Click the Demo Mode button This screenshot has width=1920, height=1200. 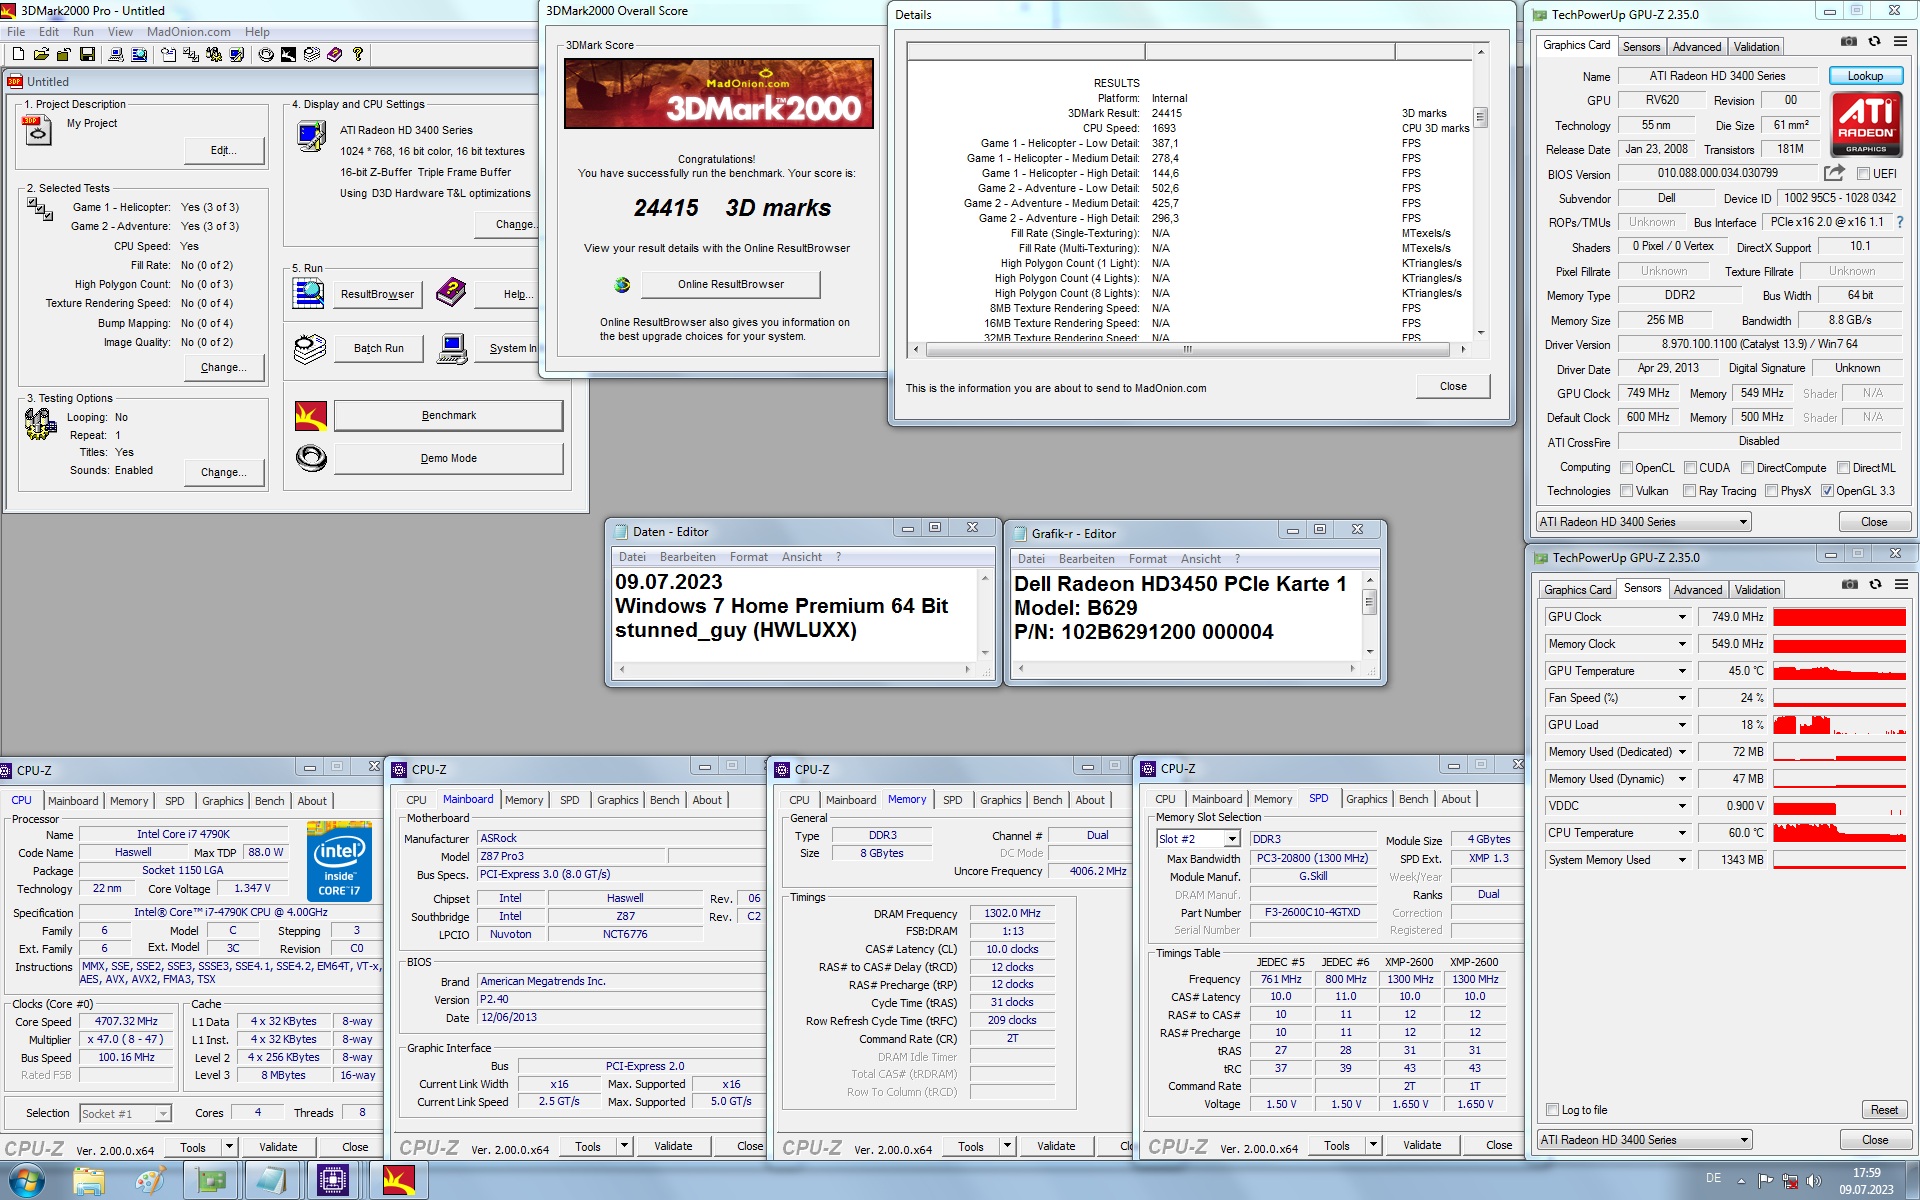tap(448, 459)
